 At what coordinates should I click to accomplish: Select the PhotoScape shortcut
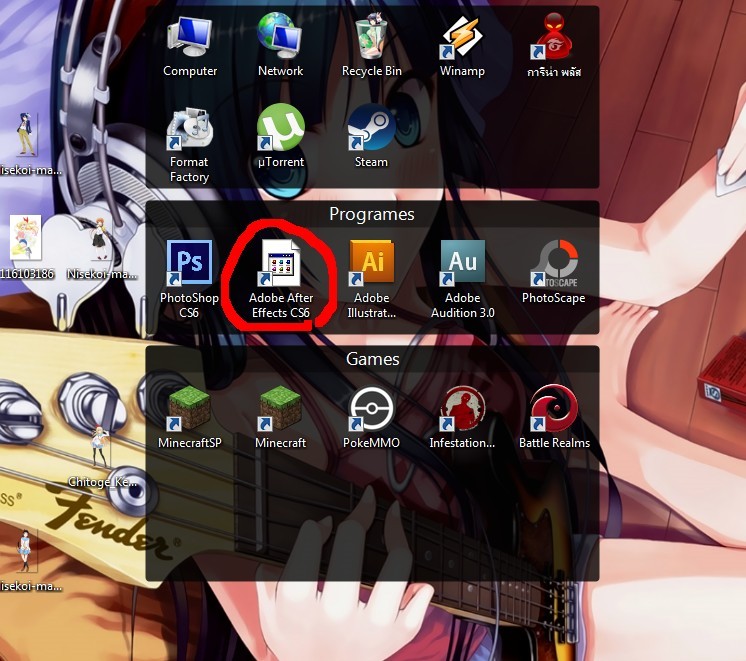coord(554,272)
